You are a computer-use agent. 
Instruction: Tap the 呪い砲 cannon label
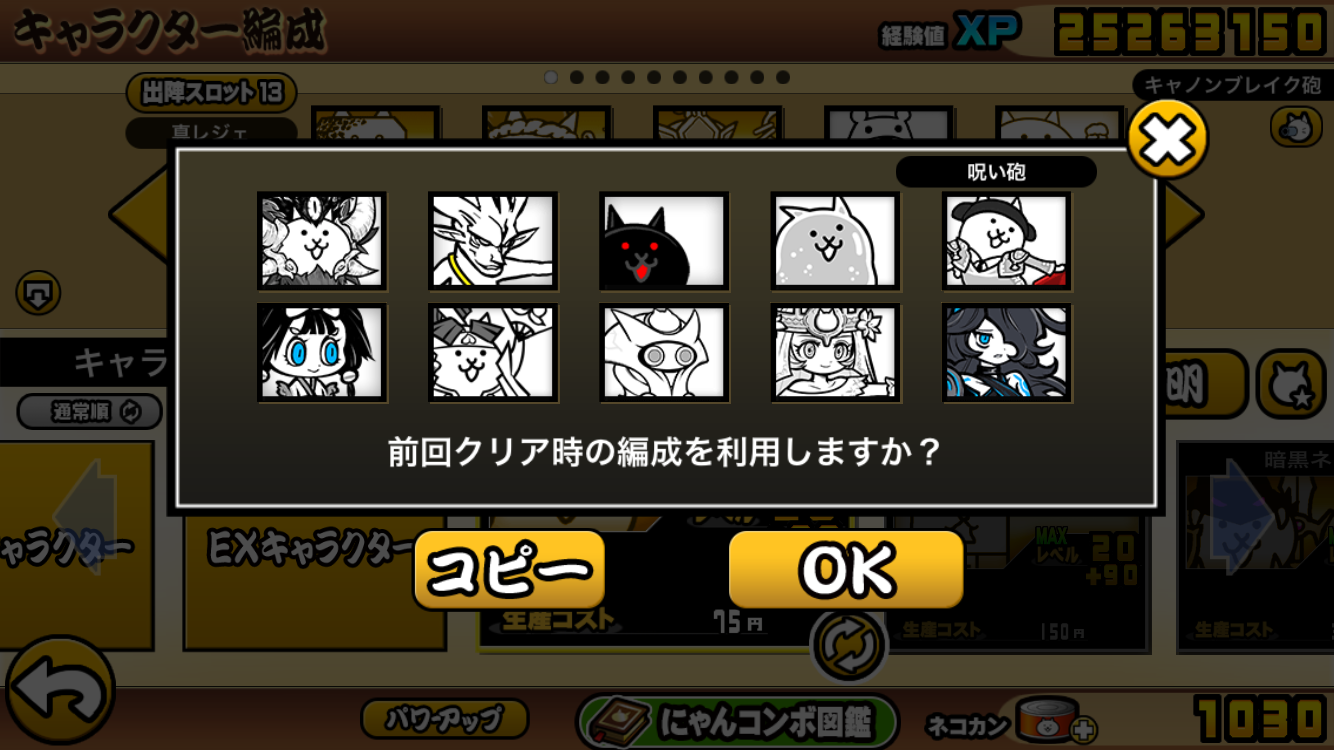(x=996, y=172)
